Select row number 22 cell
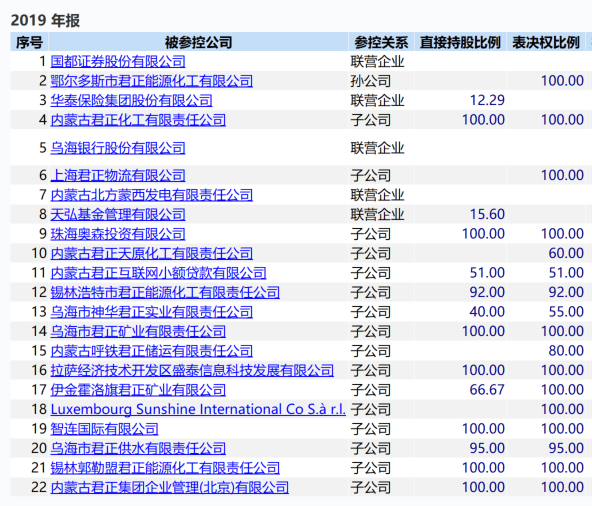592x506 pixels. point(29,487)
